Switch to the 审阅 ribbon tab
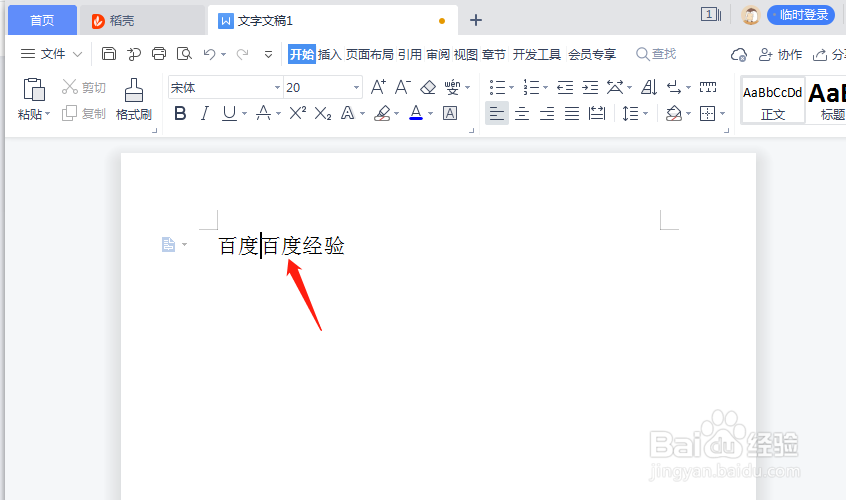The height and width of the screenshot is (500, 846). tap(438, 54)
